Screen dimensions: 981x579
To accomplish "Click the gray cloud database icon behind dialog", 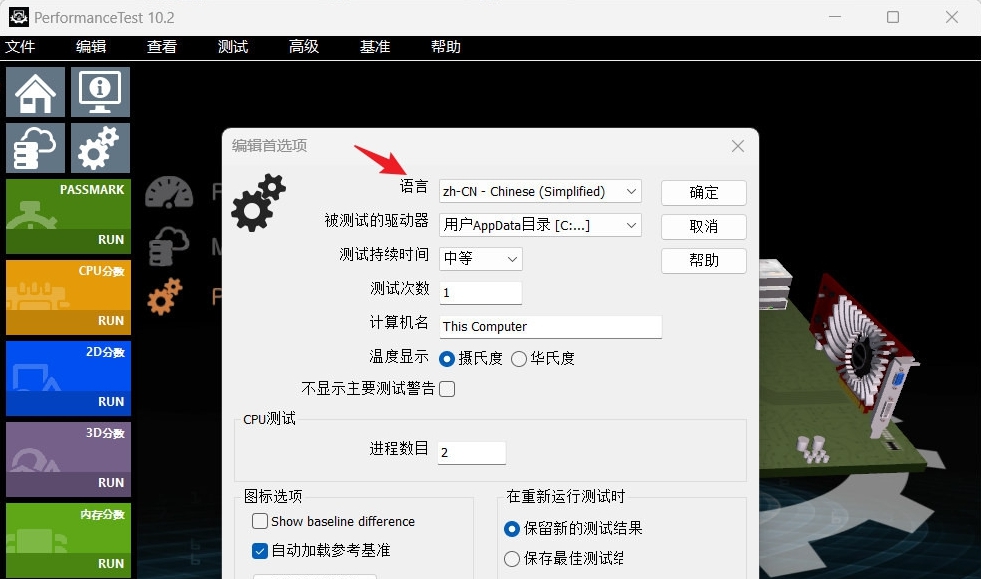I will [169, 245].
